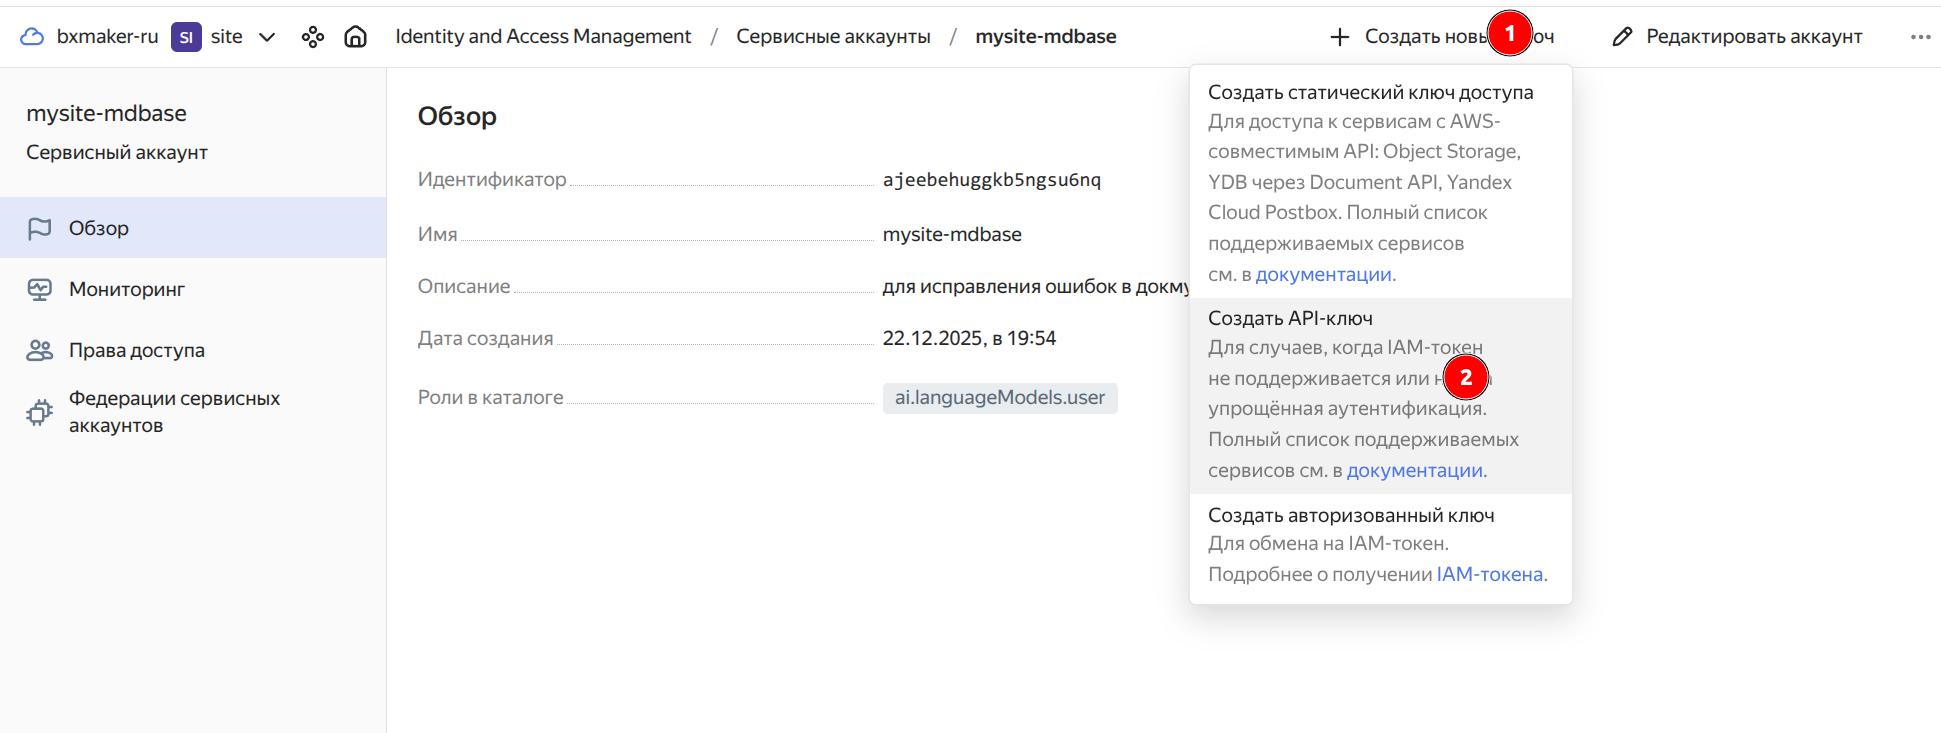1941x733 pixels.
Task: Open the three-dot more actions menu
Action: click(1920, 37)
